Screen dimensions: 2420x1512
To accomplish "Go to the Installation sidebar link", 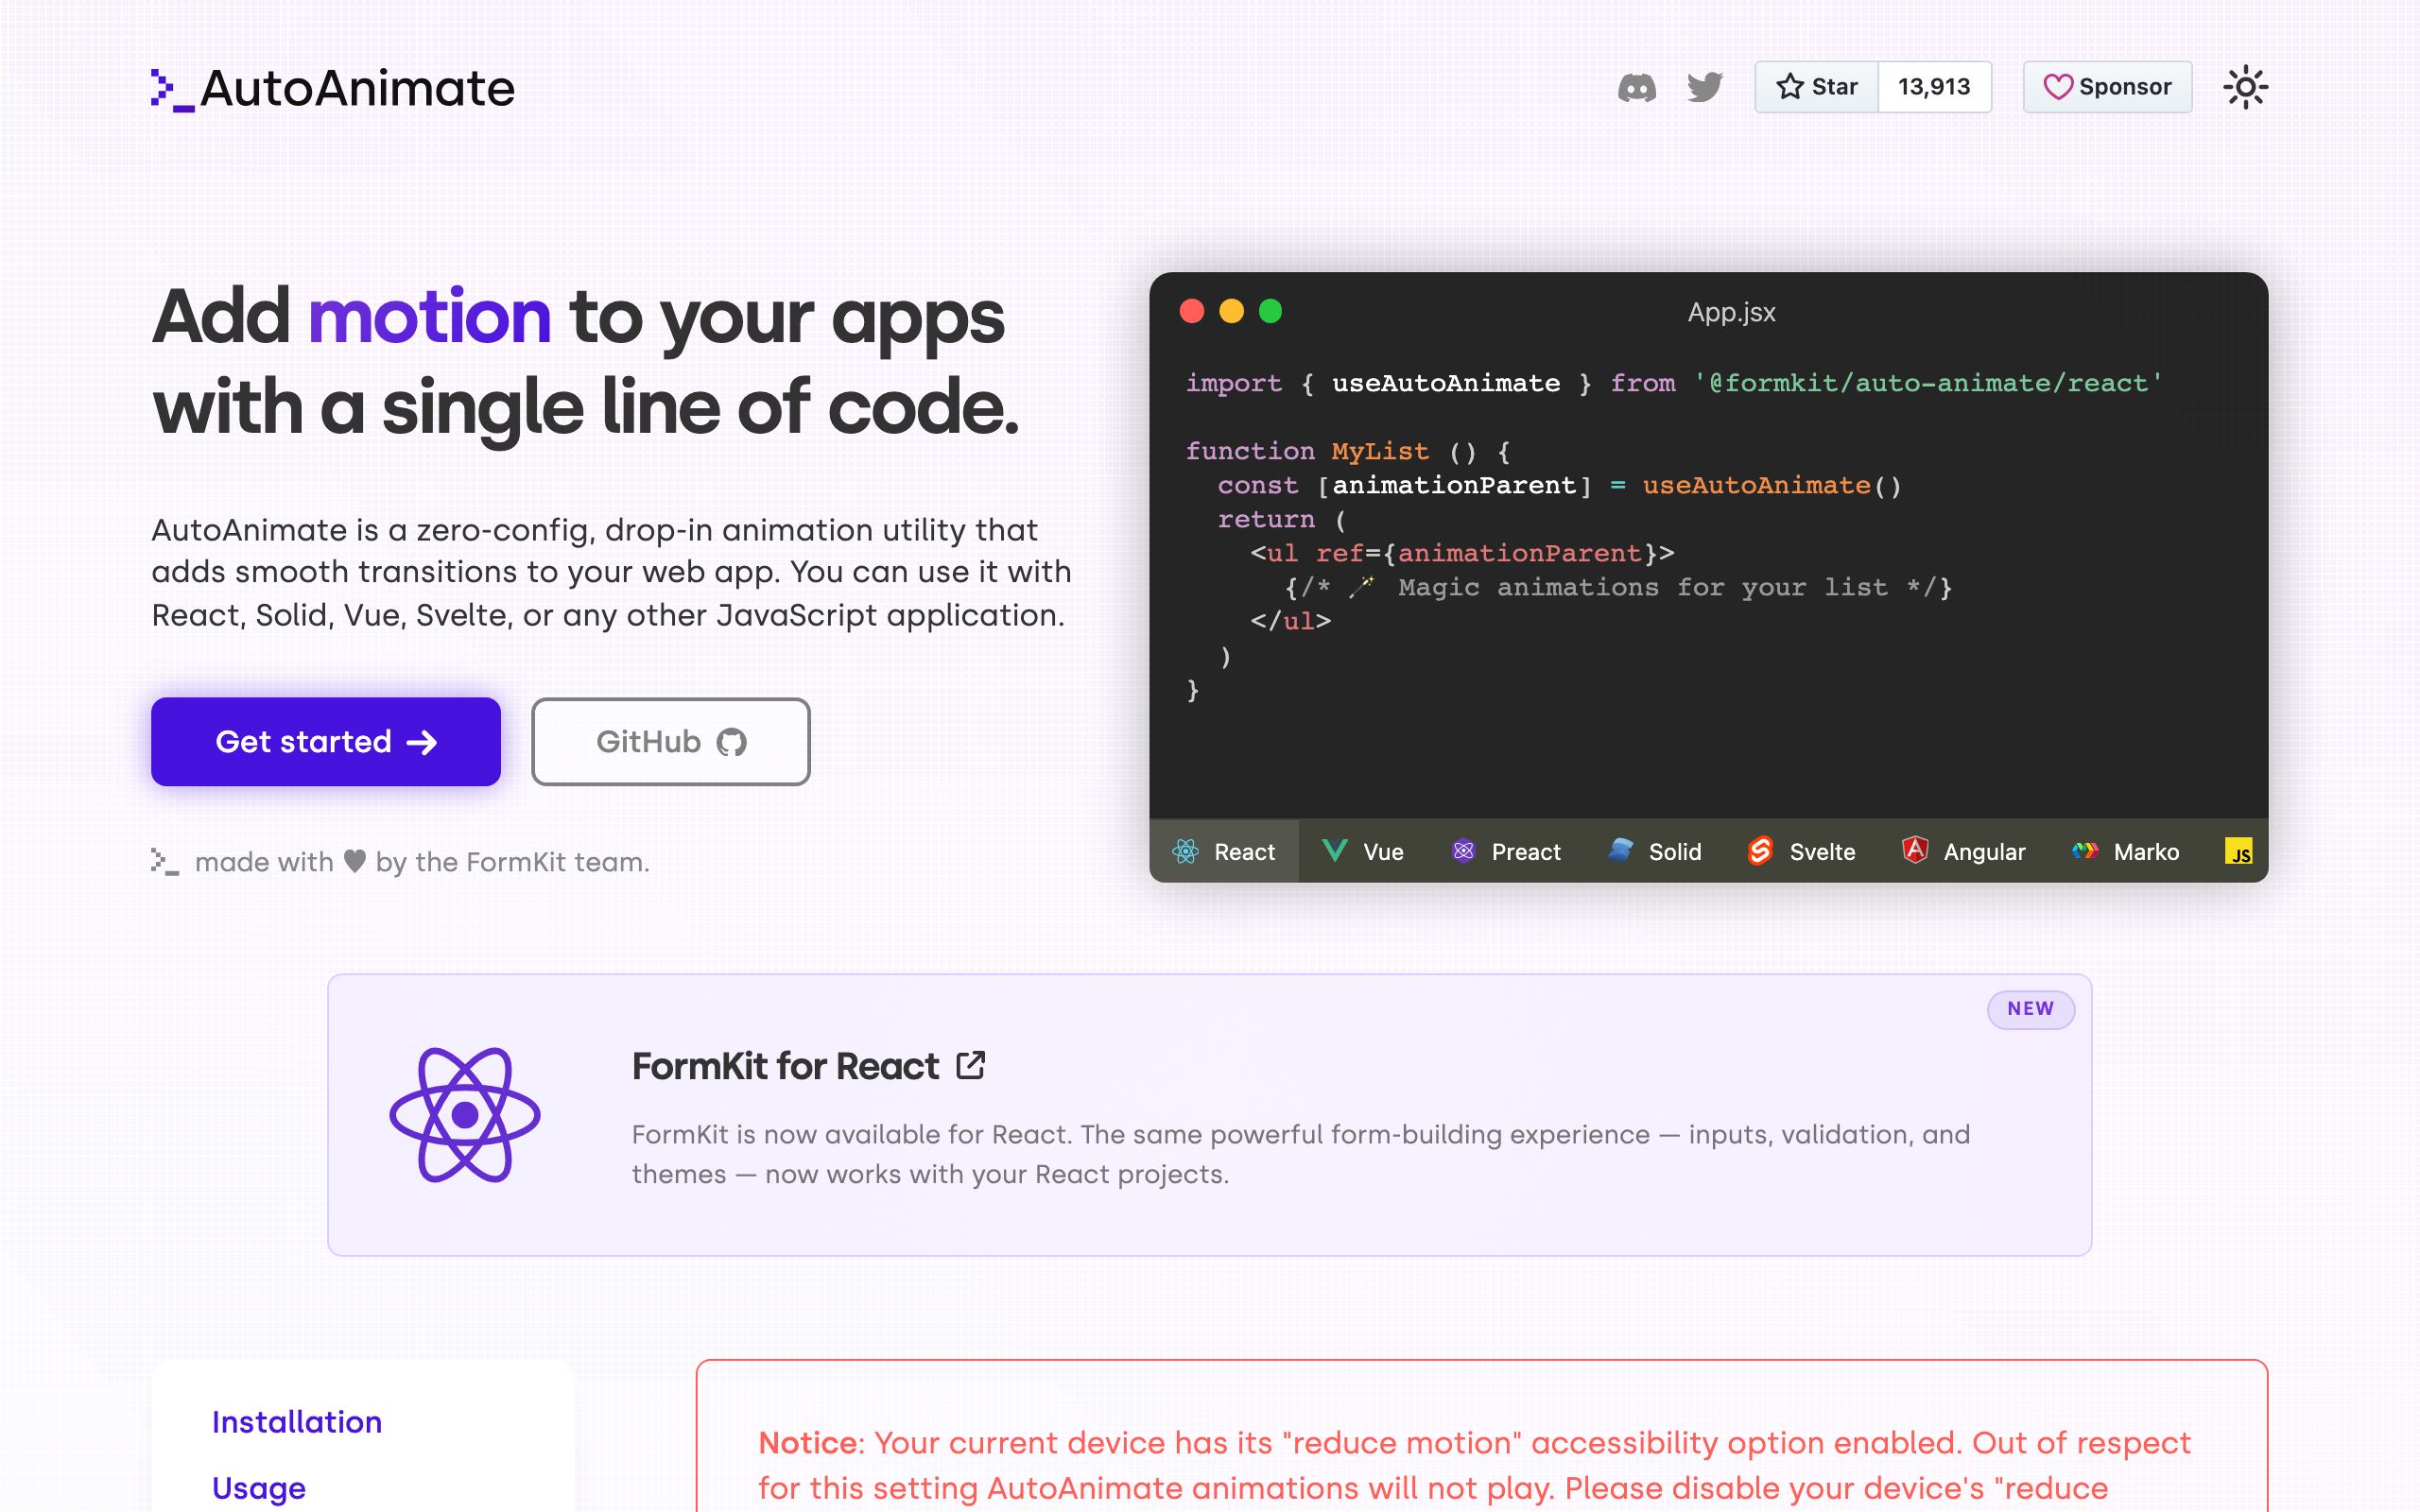I will click(x=297, y=1421).
